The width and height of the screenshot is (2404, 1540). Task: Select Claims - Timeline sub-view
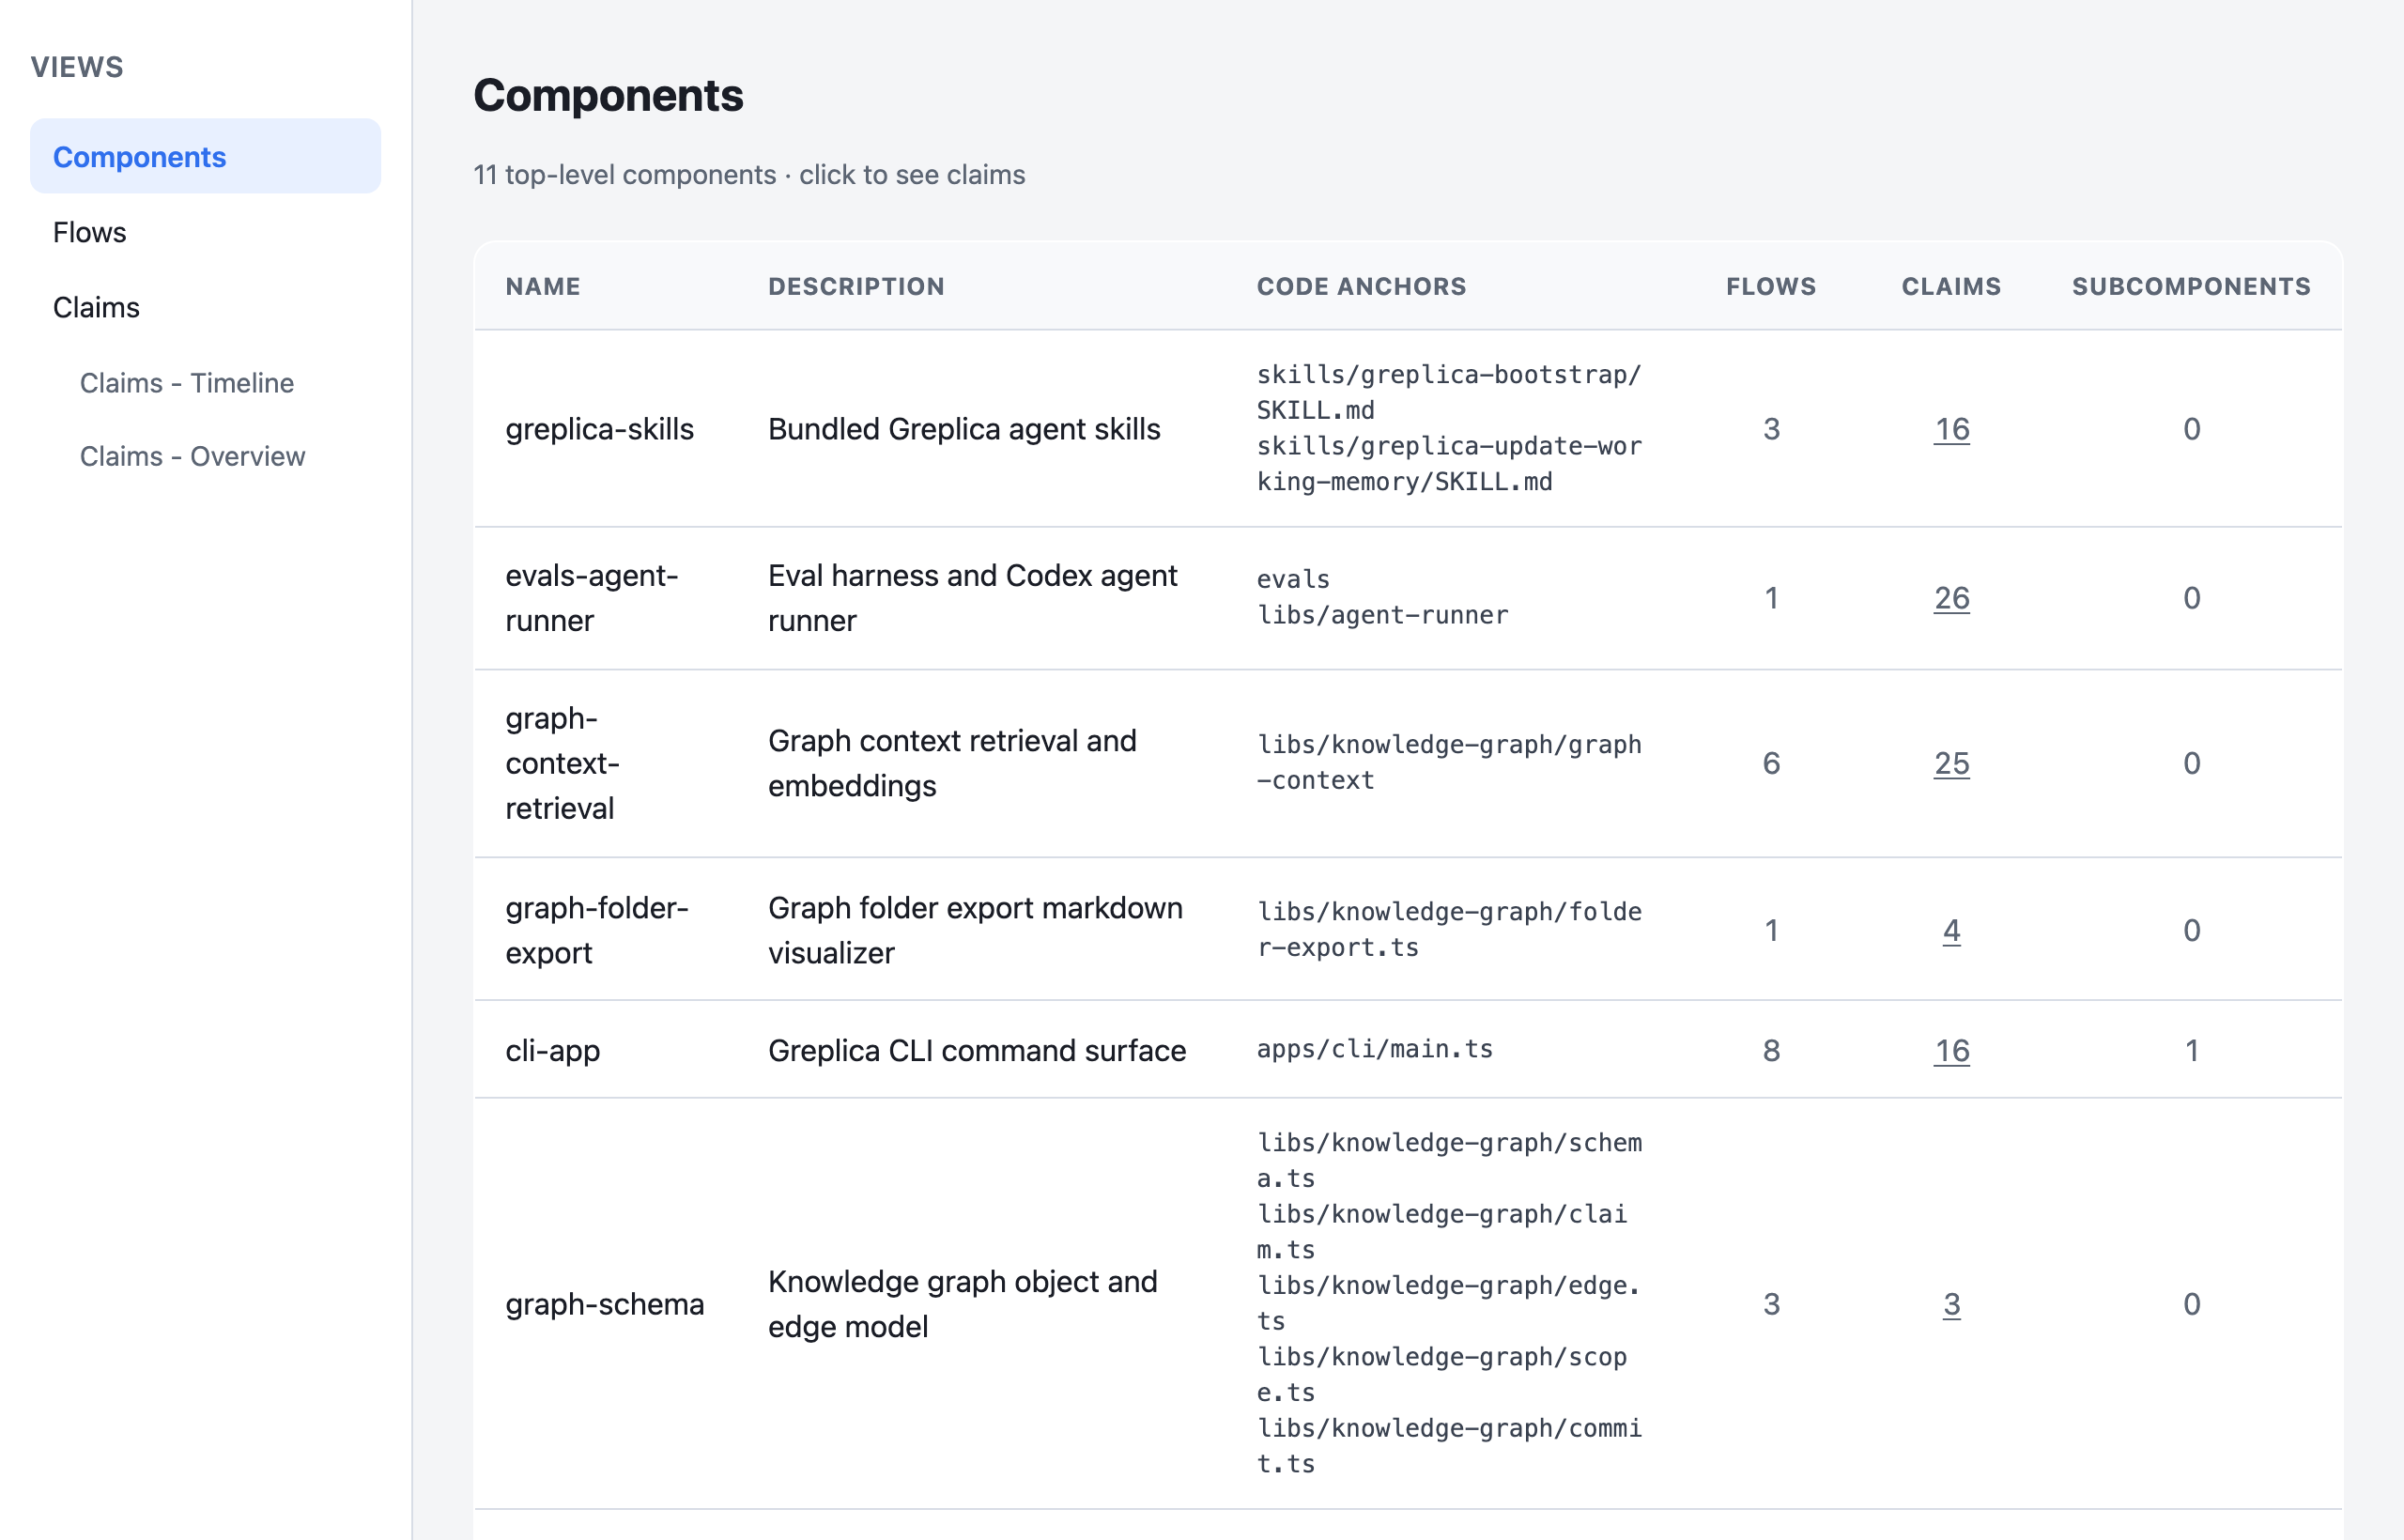(186, 383)
